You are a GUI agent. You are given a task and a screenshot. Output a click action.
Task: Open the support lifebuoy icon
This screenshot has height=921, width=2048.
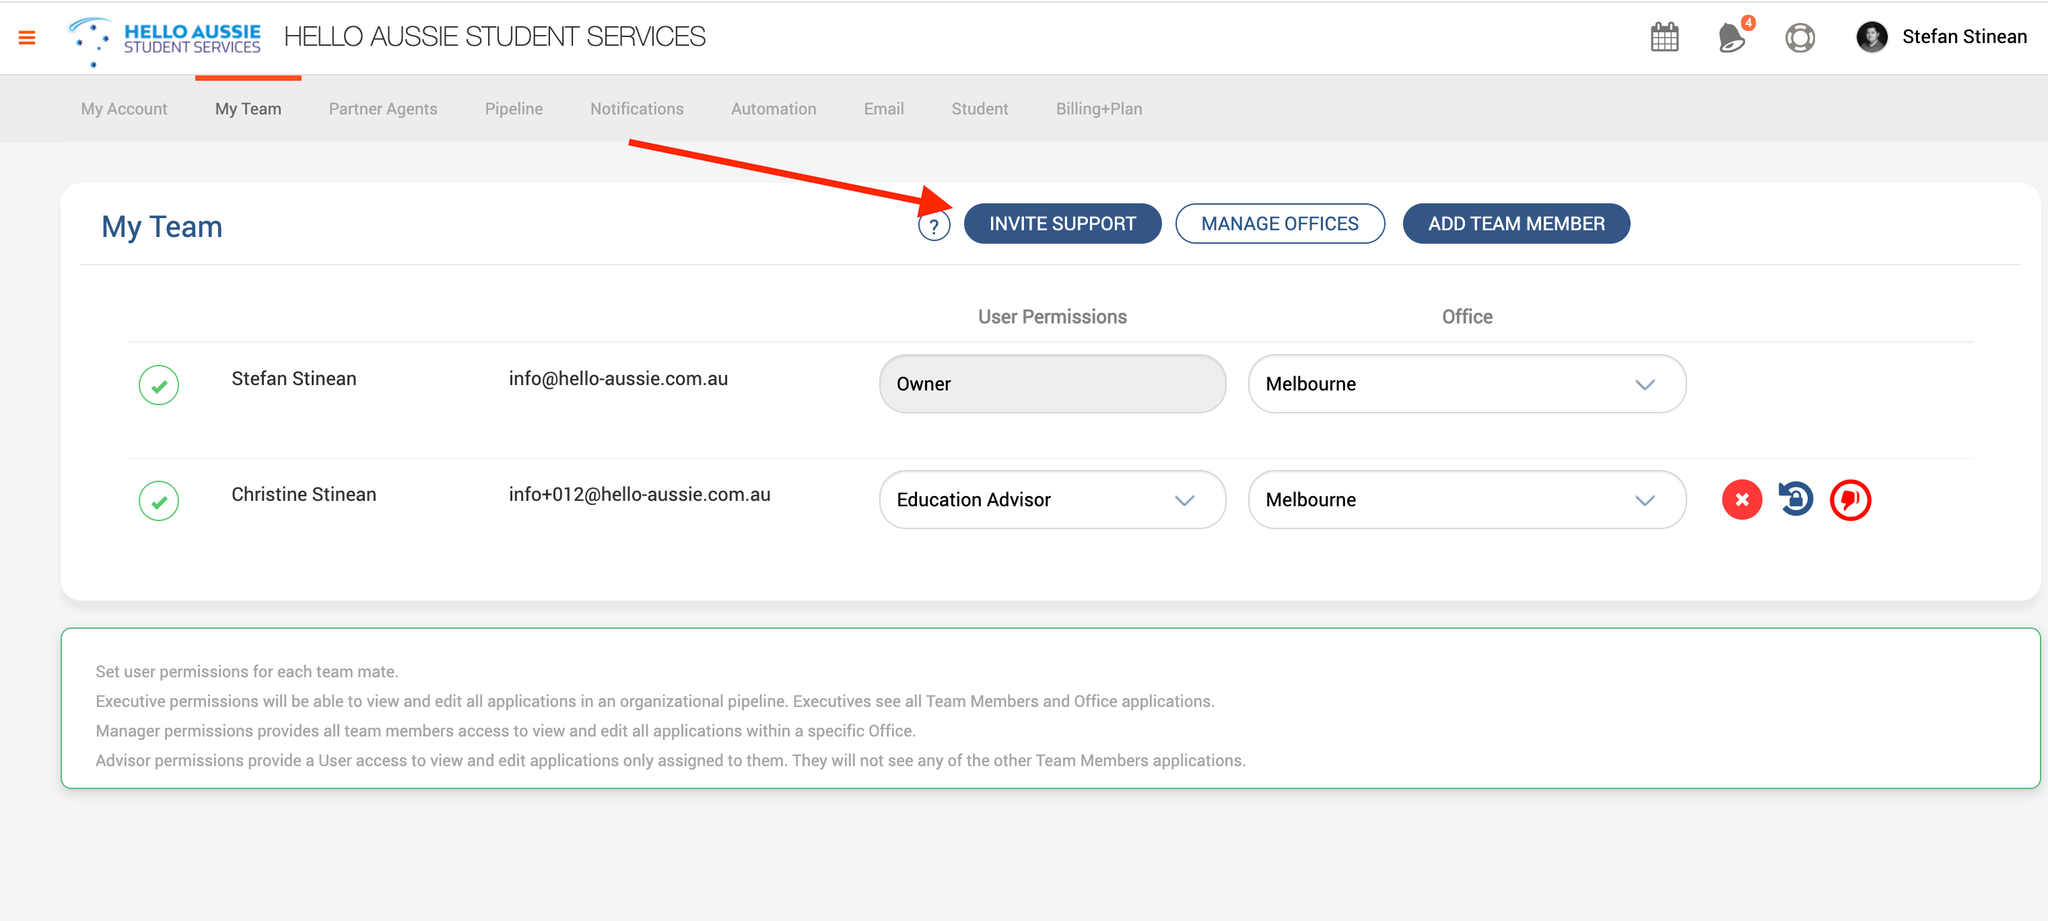click(x=1800, y=38)
